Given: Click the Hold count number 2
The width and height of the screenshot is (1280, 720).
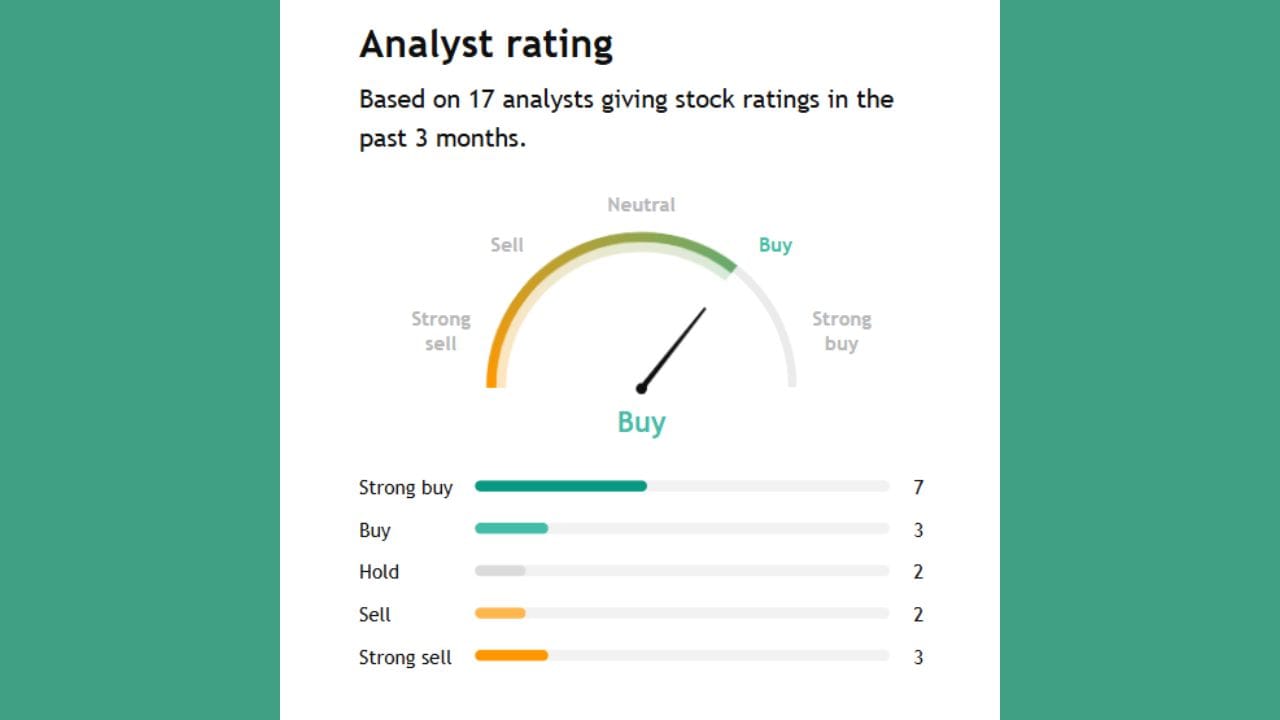Looking at the screenshot, I should point(918,572).
